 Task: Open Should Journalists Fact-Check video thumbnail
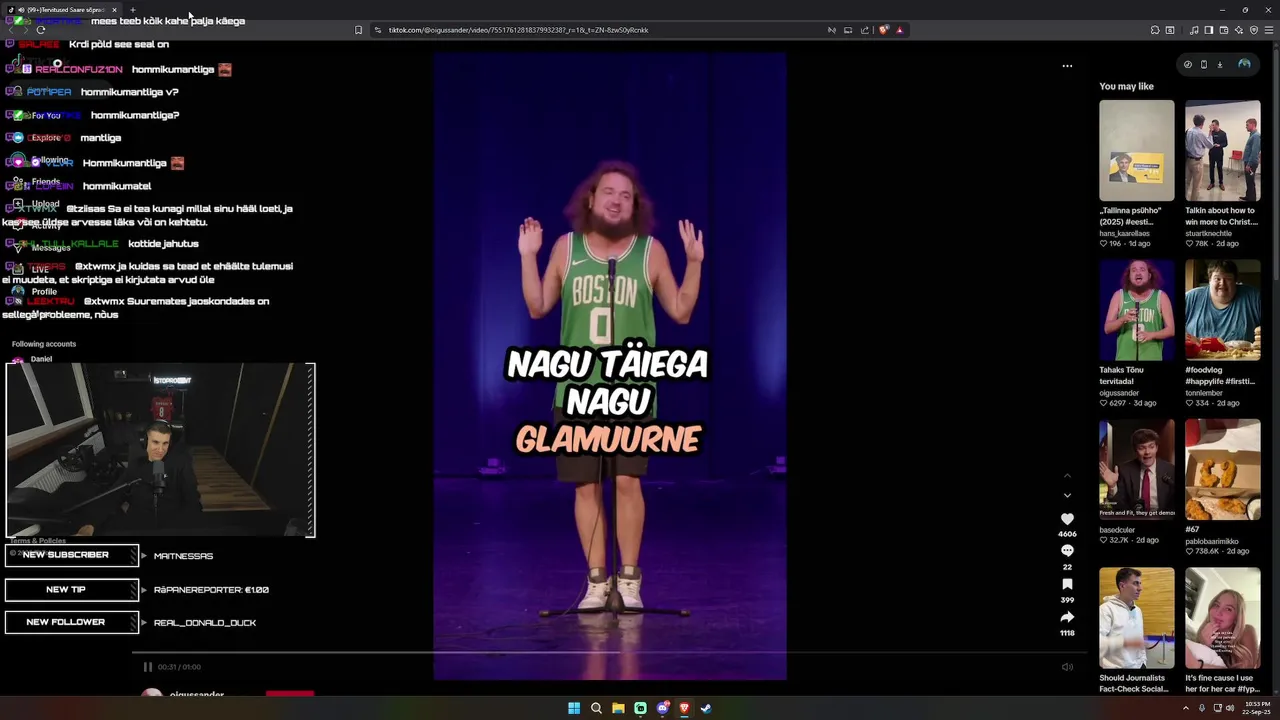point(1137,618)
